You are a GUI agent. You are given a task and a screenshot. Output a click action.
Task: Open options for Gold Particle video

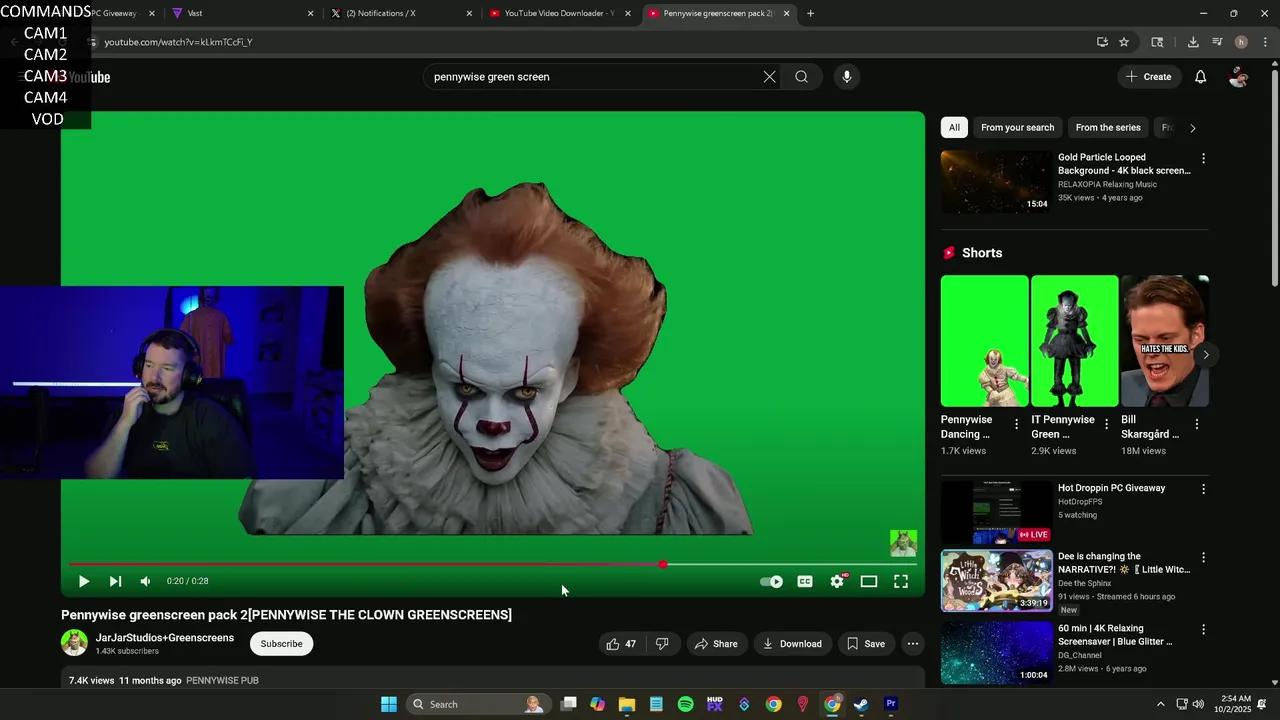pos(1203,159)
